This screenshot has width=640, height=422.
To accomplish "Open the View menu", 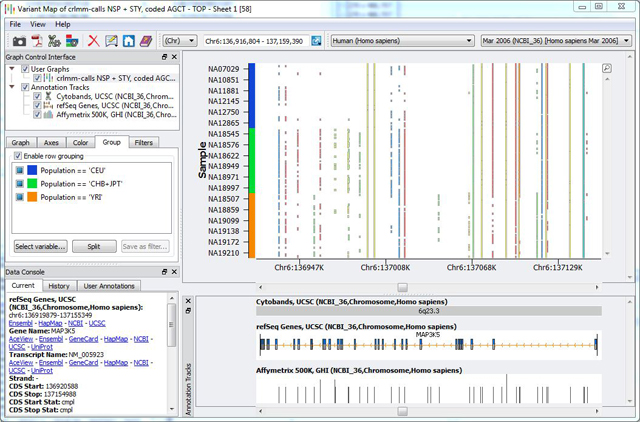I will pos(38,24).
